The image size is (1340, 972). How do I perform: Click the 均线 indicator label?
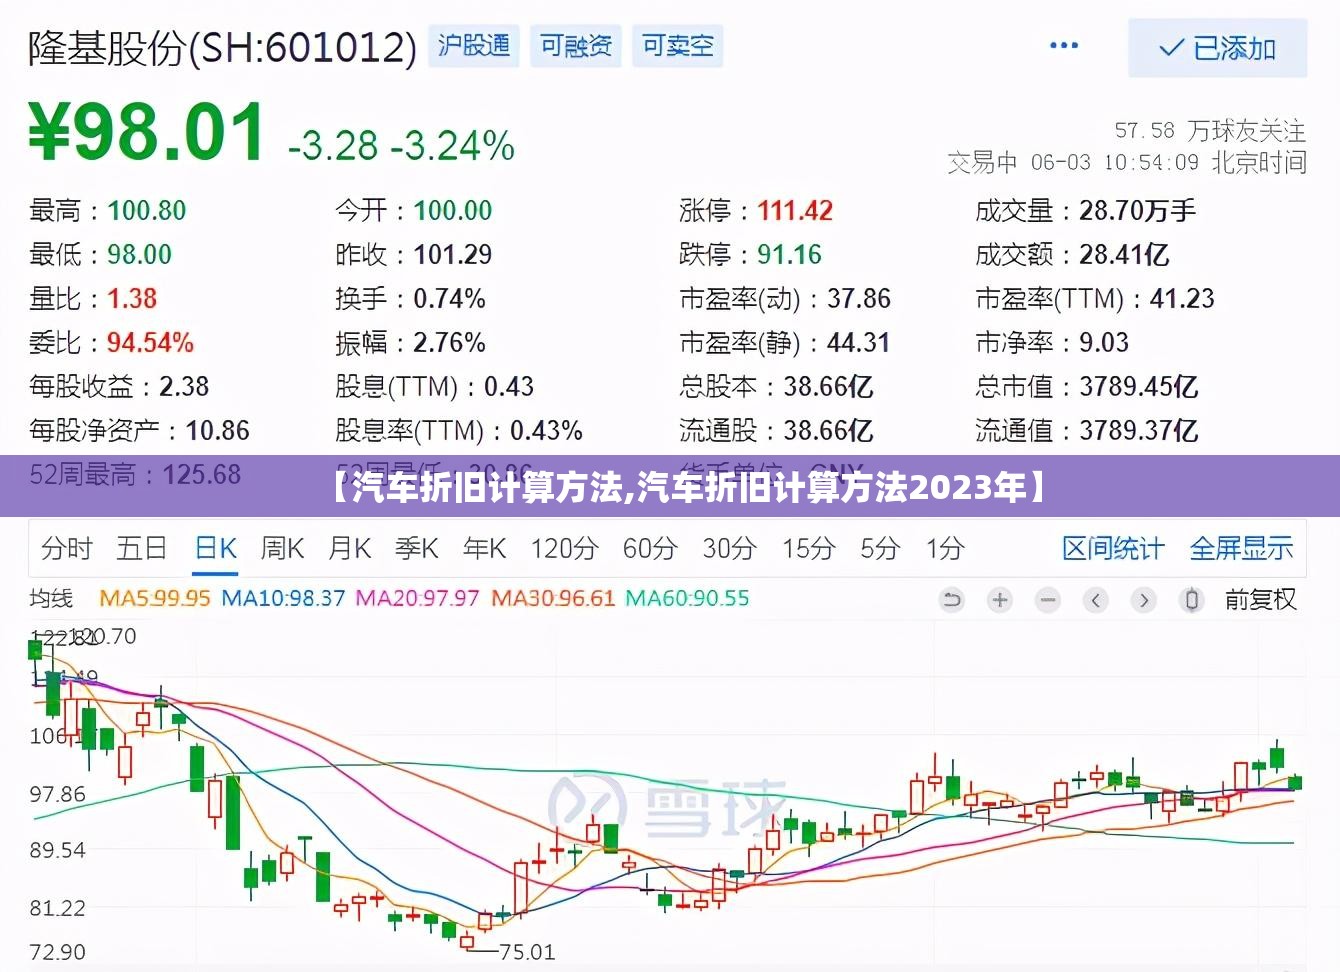[51, 598]
